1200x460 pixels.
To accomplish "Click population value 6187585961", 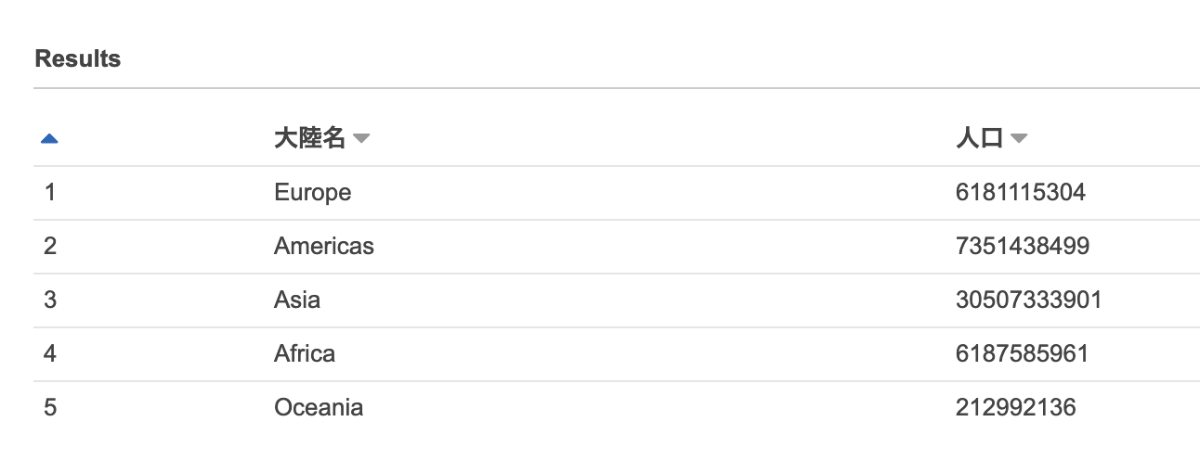I will [1022, 354].
